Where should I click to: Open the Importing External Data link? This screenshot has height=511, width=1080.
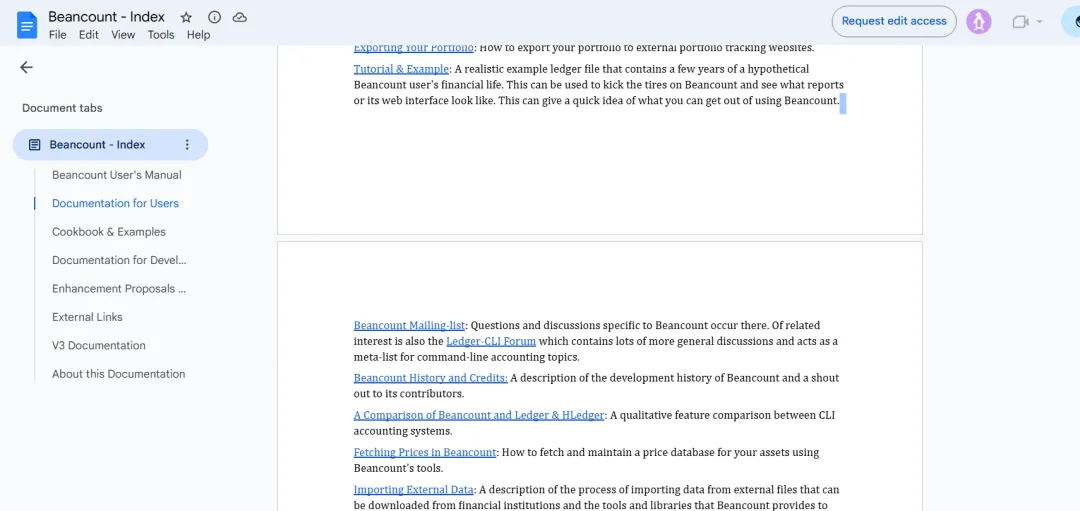[413, 490]
